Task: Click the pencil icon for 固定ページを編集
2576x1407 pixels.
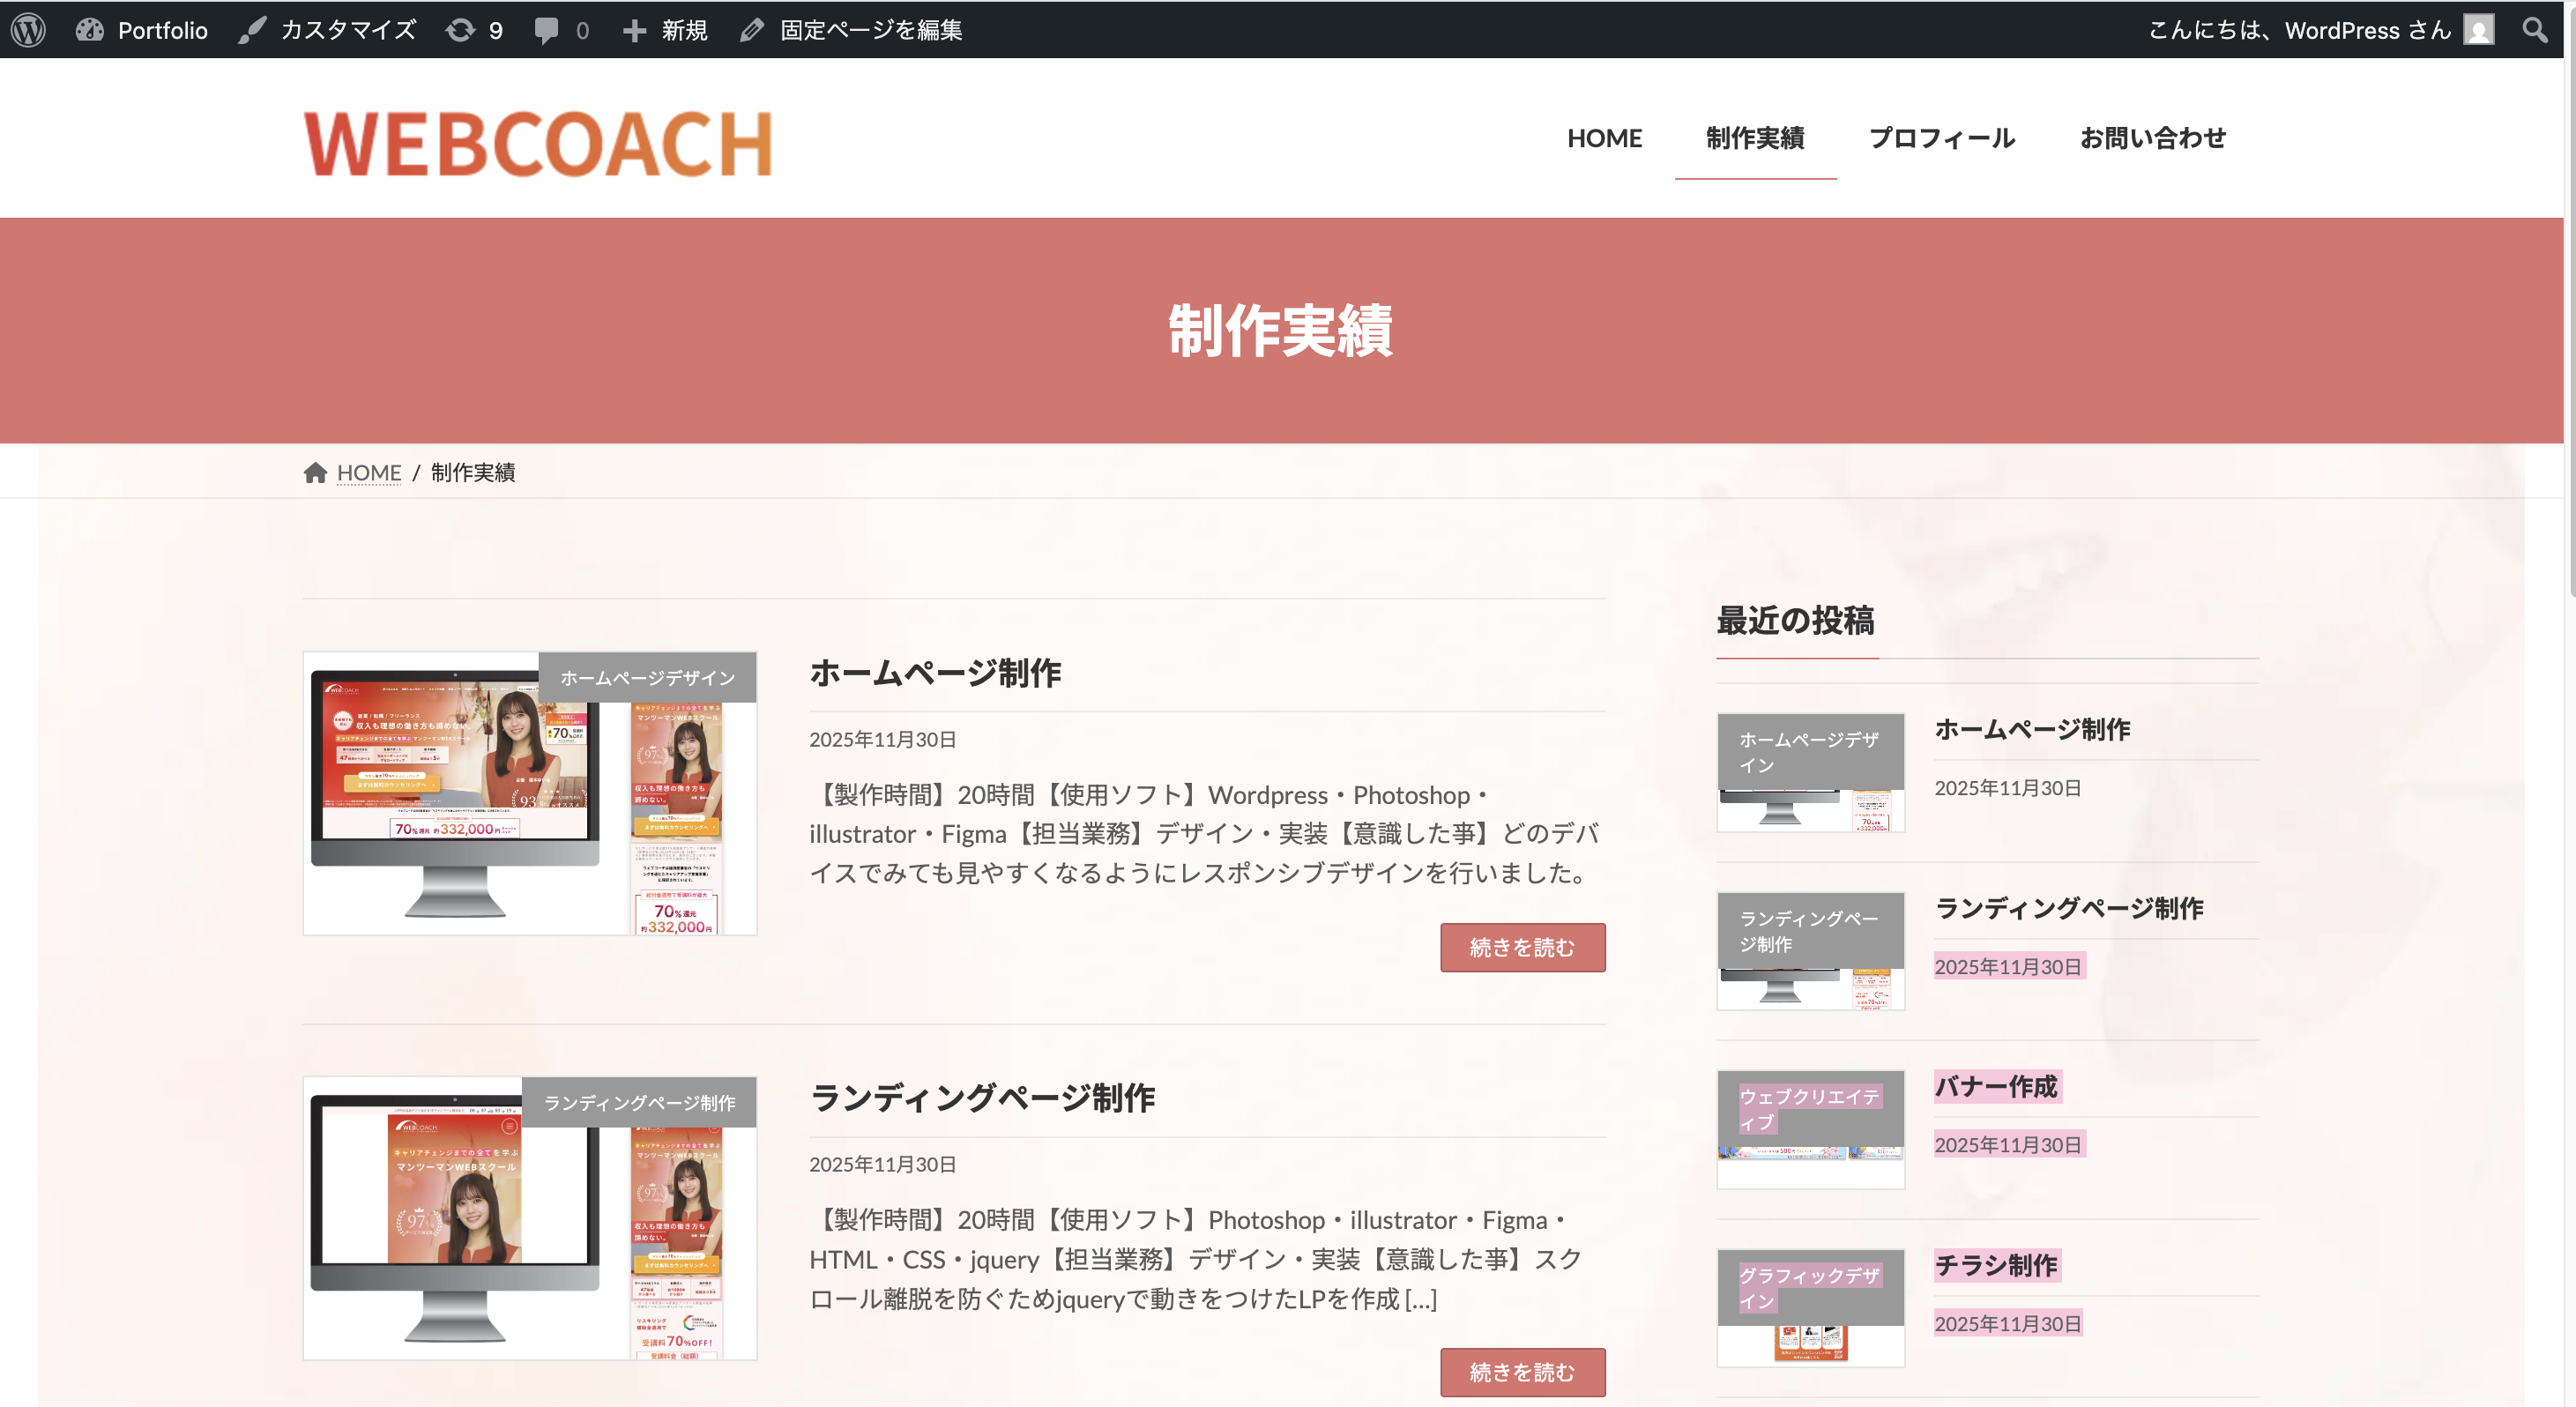Action: (x=751, y=29)
